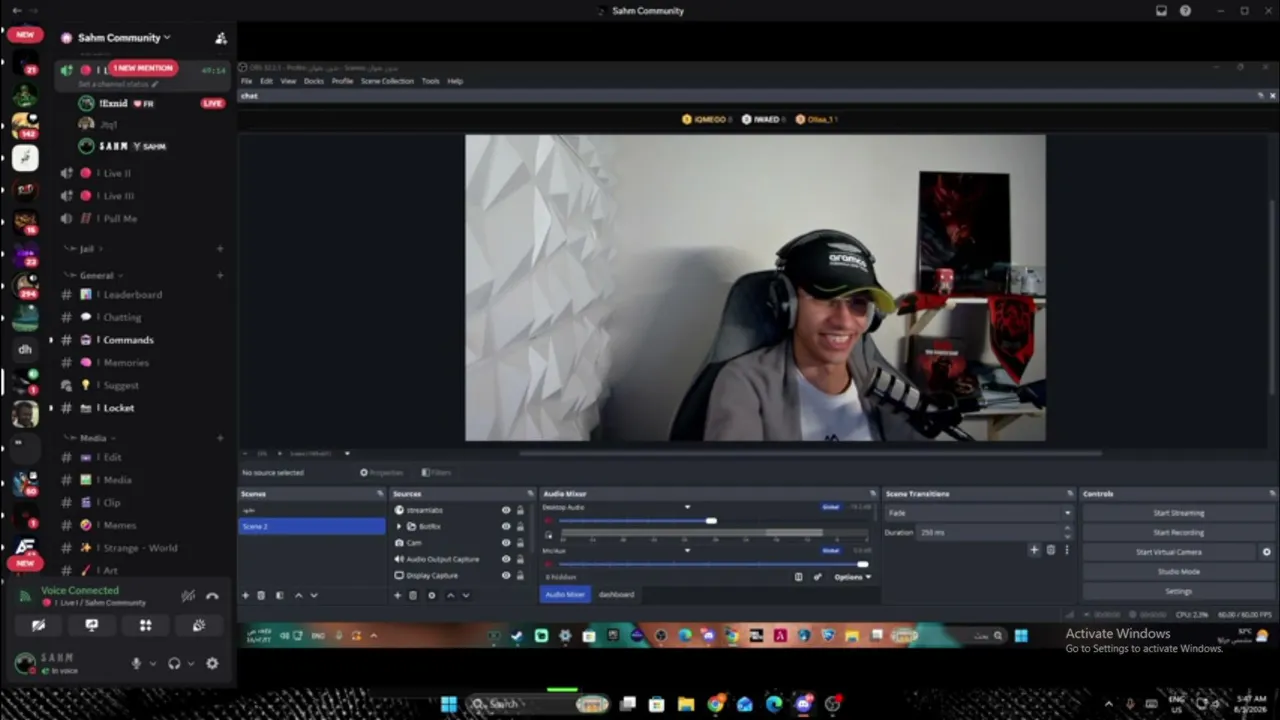This screenshot has height=720, width=1280.
Task: Open the Fade transition dropdown
Action: (x=979, y=513)
